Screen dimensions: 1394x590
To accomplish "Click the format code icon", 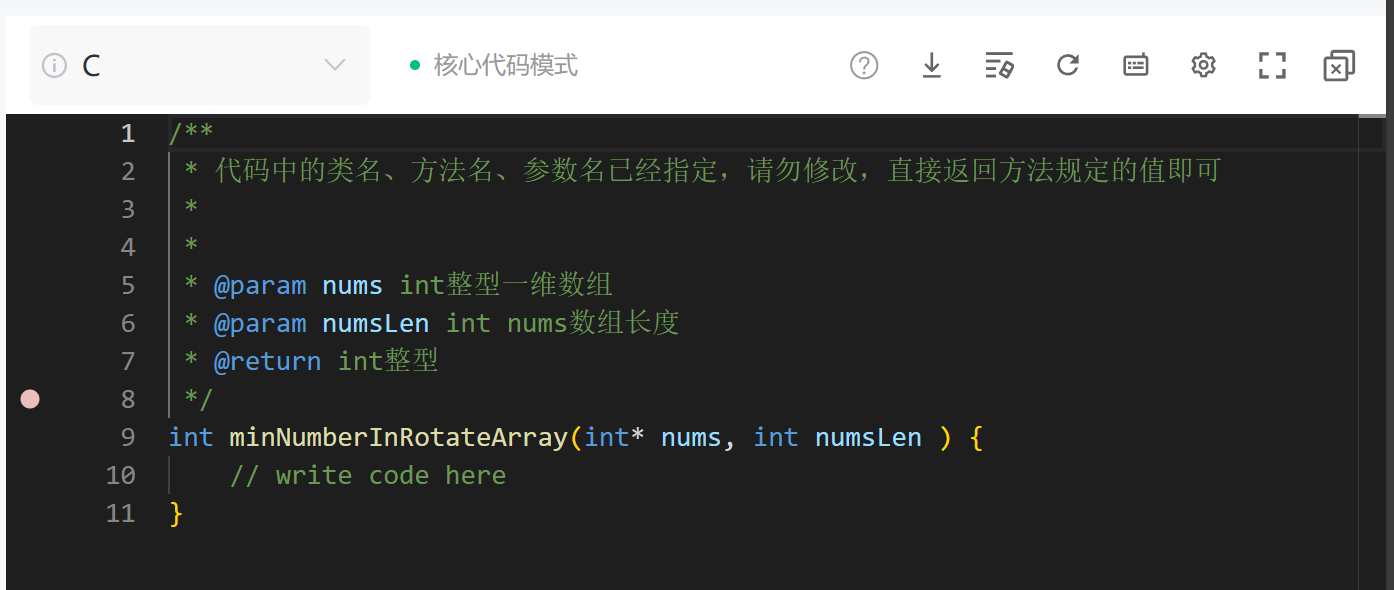I will (x=1000, y=66).
